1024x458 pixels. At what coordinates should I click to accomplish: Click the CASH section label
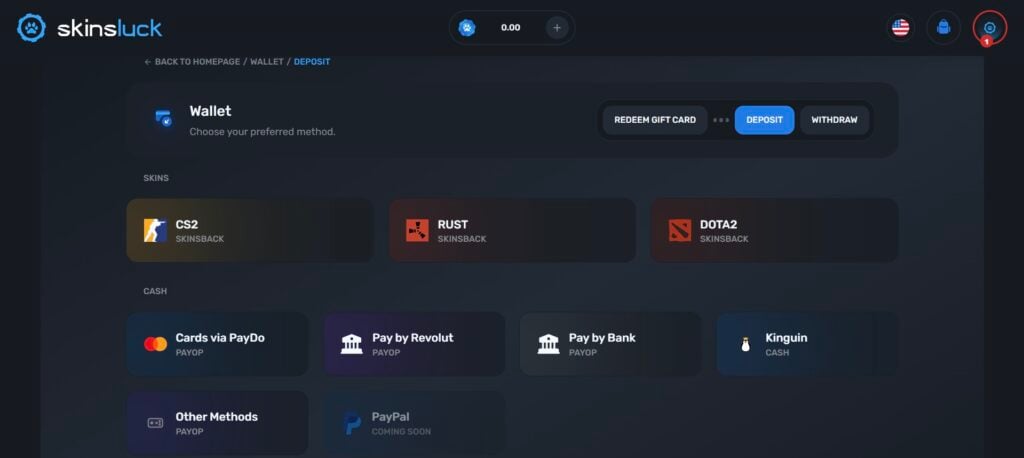[x=155, y=291]
